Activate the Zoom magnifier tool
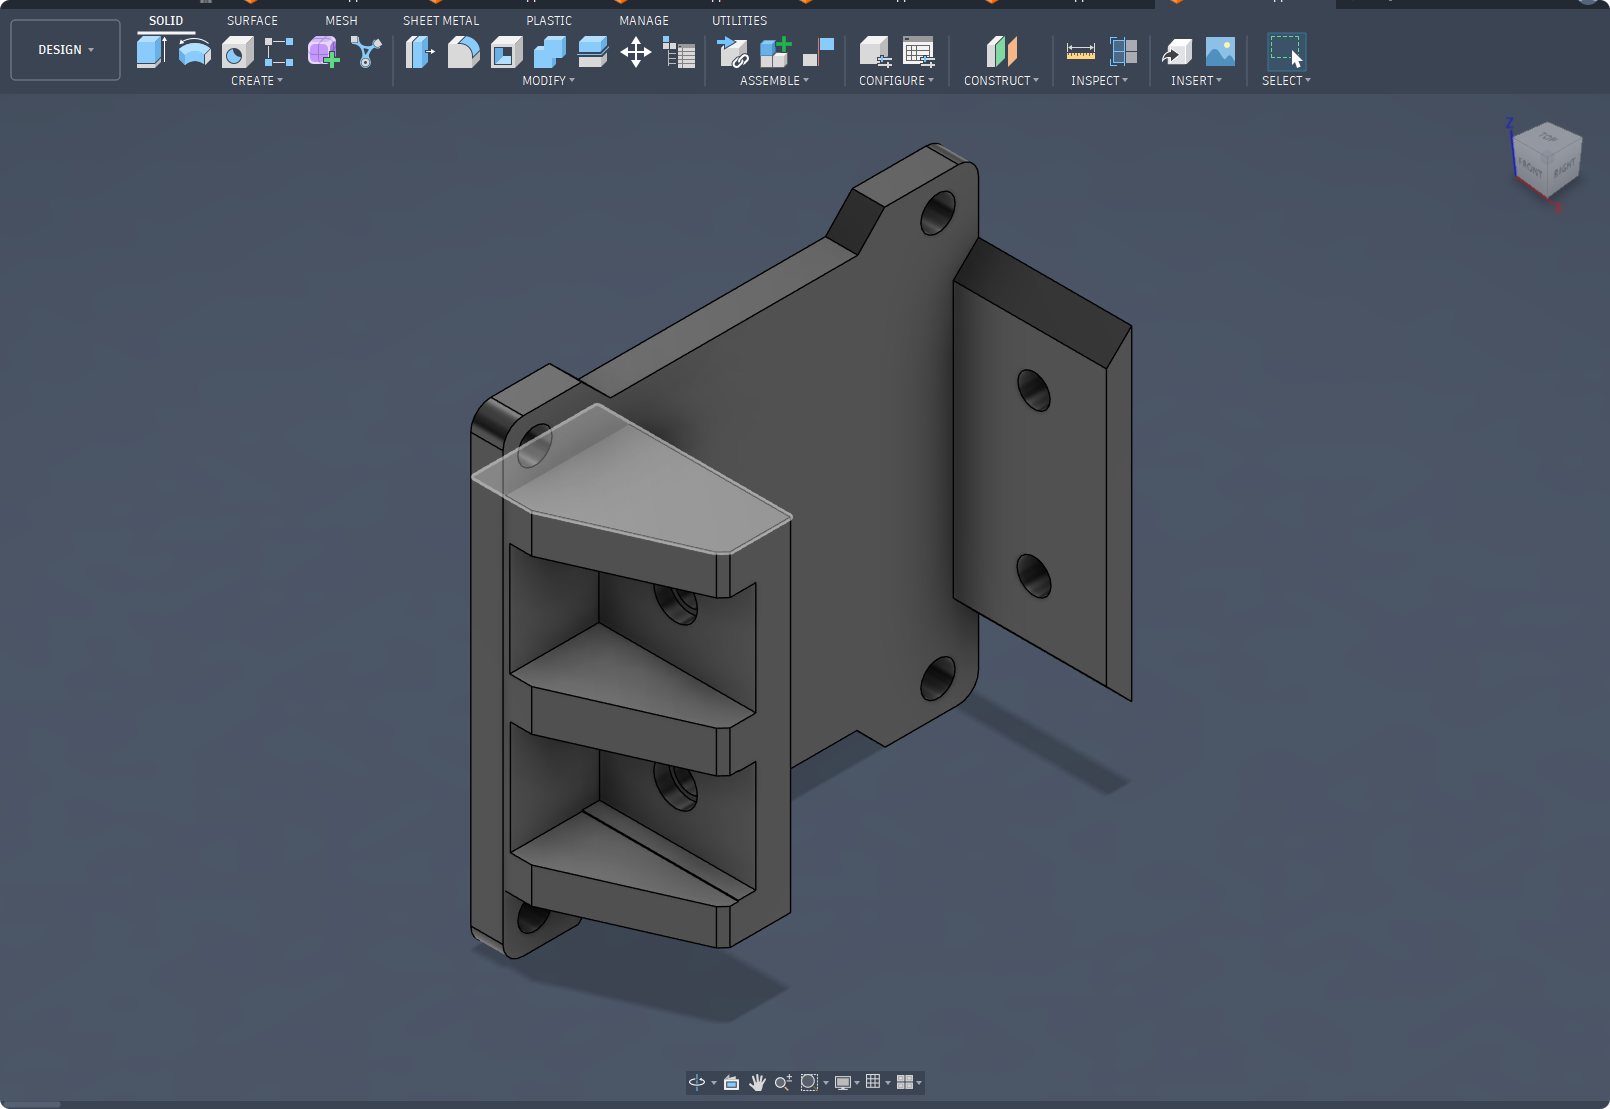The image size is (1610, 1109). 783,1082
